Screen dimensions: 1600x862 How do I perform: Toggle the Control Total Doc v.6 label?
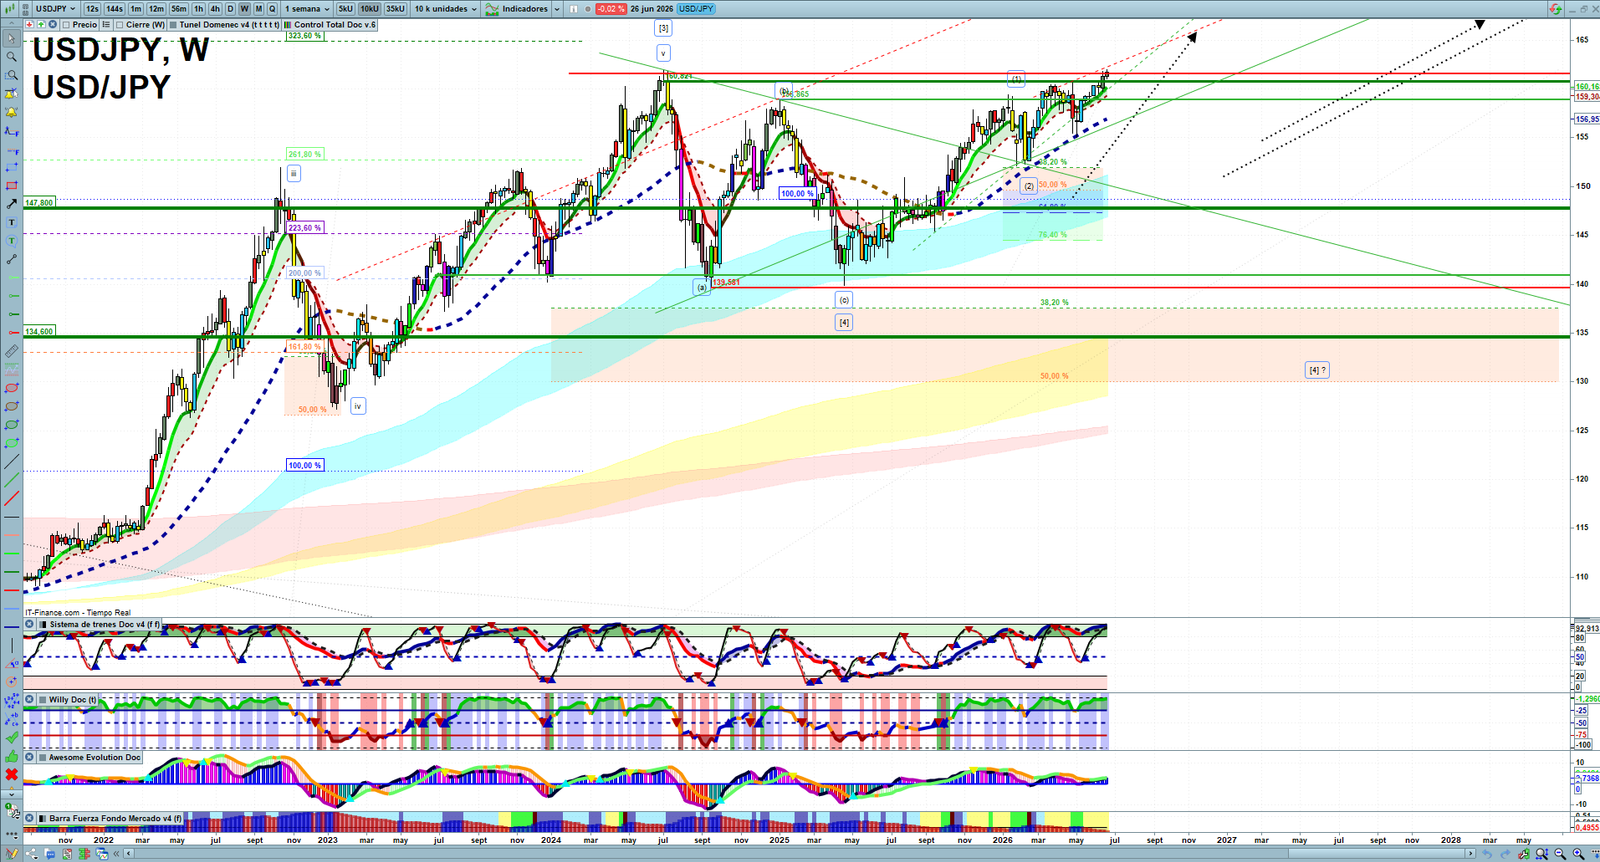click(x=330, y=24)
